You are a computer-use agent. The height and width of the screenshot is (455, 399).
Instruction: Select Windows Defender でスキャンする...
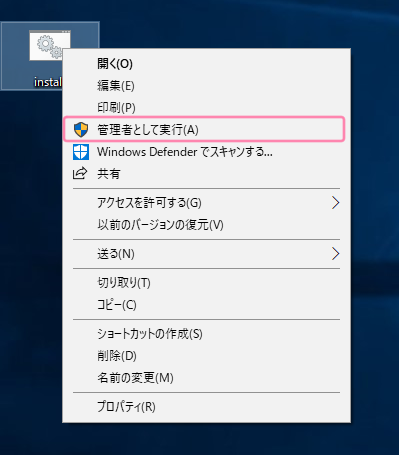[x=206, y=152]
